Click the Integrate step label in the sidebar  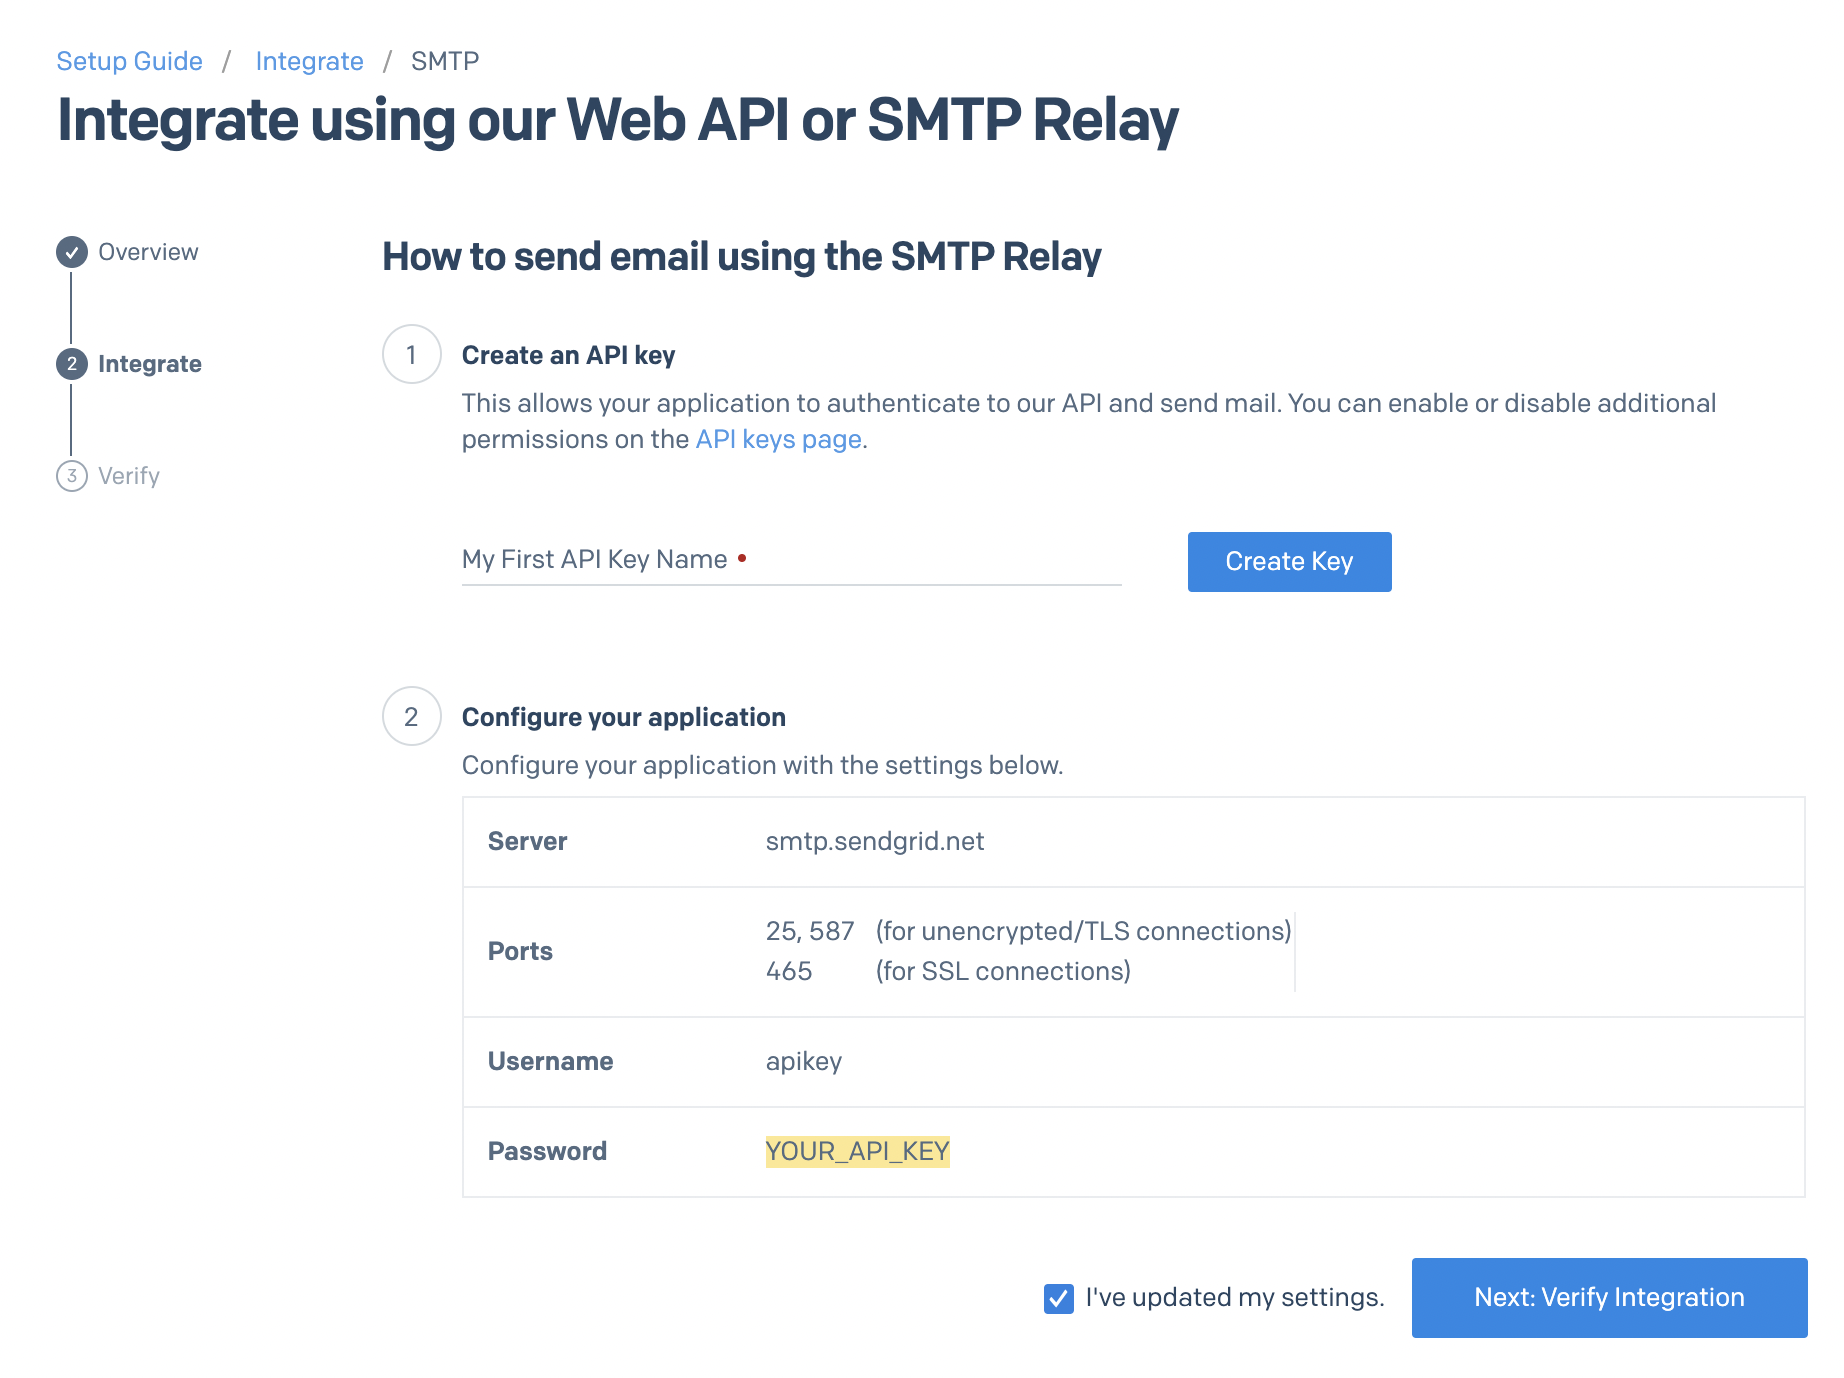(149, 364)
